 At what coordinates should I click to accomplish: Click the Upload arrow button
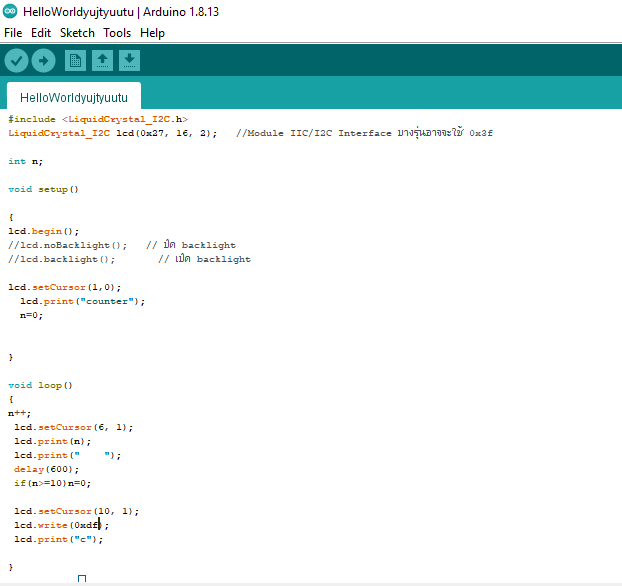43,61
